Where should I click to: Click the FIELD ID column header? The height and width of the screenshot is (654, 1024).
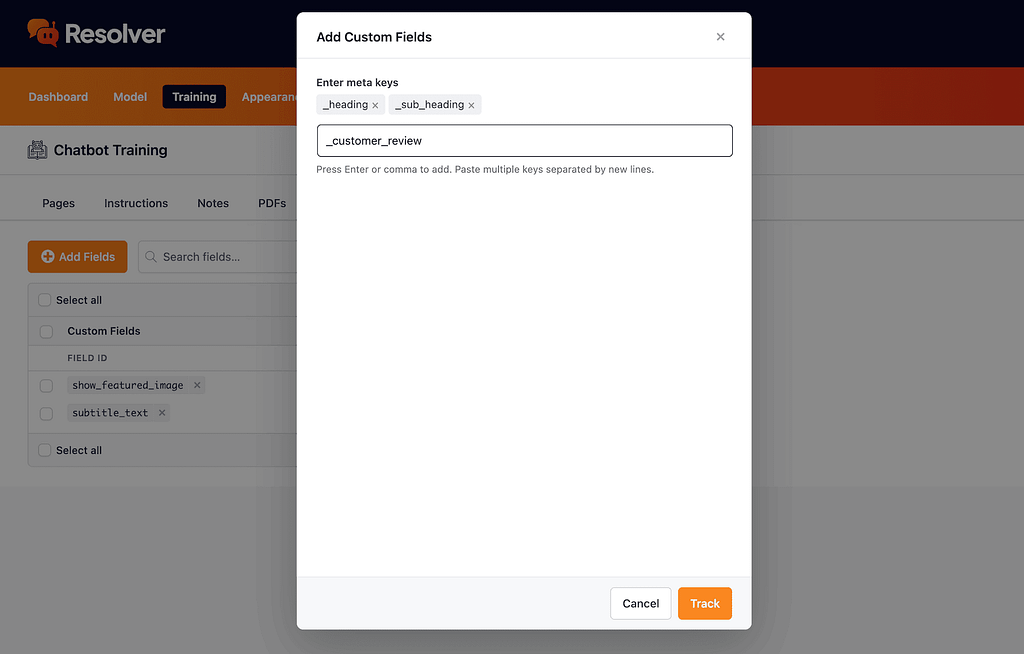pyautogui.click(x=88, y=358)
